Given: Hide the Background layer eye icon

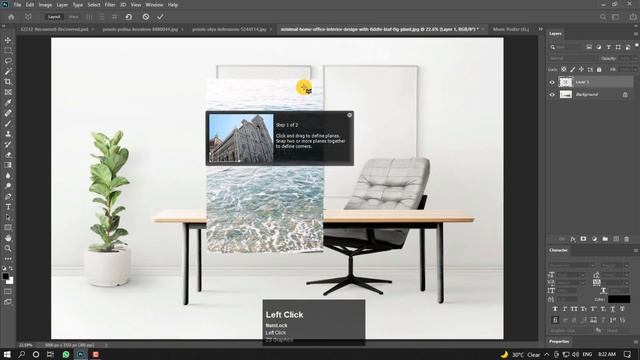Looking at the screenshot, I should pyautogui.click(x=552, y=94).
